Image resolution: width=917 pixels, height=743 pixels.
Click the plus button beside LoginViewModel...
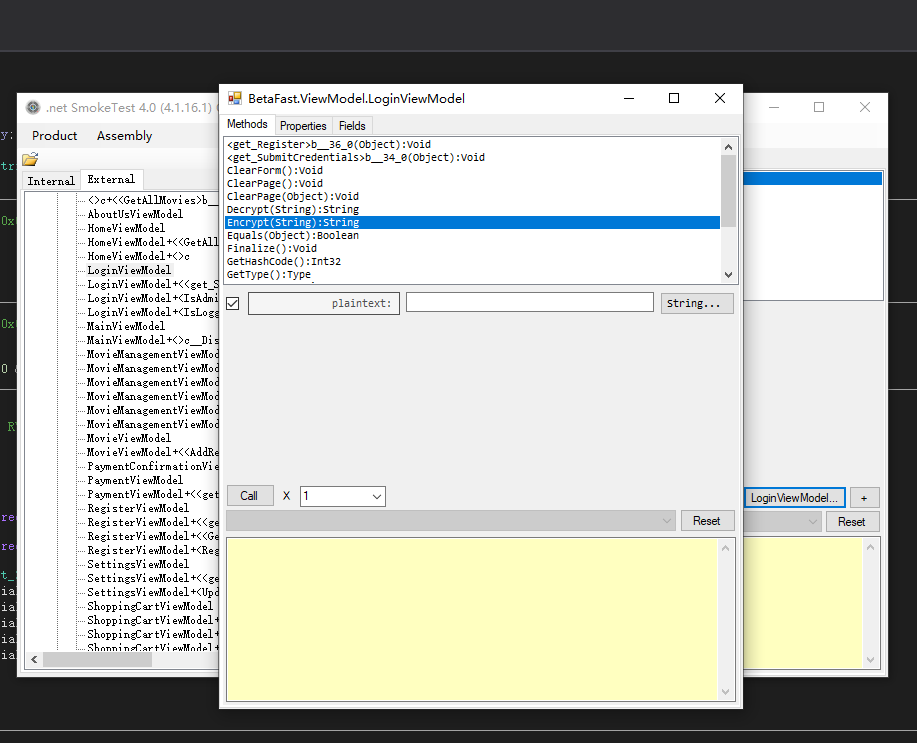(864, 498)
